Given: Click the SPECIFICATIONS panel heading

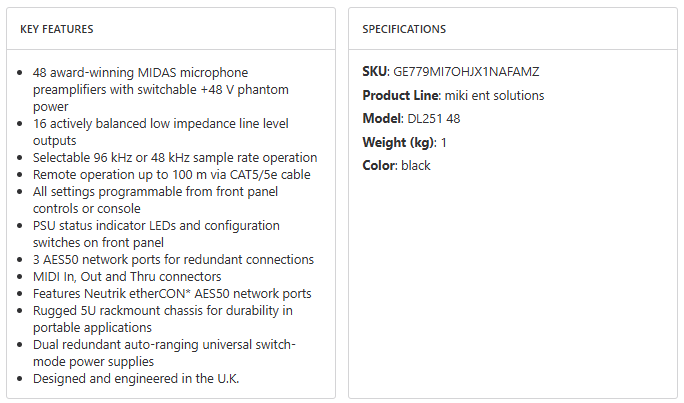Looking at the screenshot, I should point(404,29).
